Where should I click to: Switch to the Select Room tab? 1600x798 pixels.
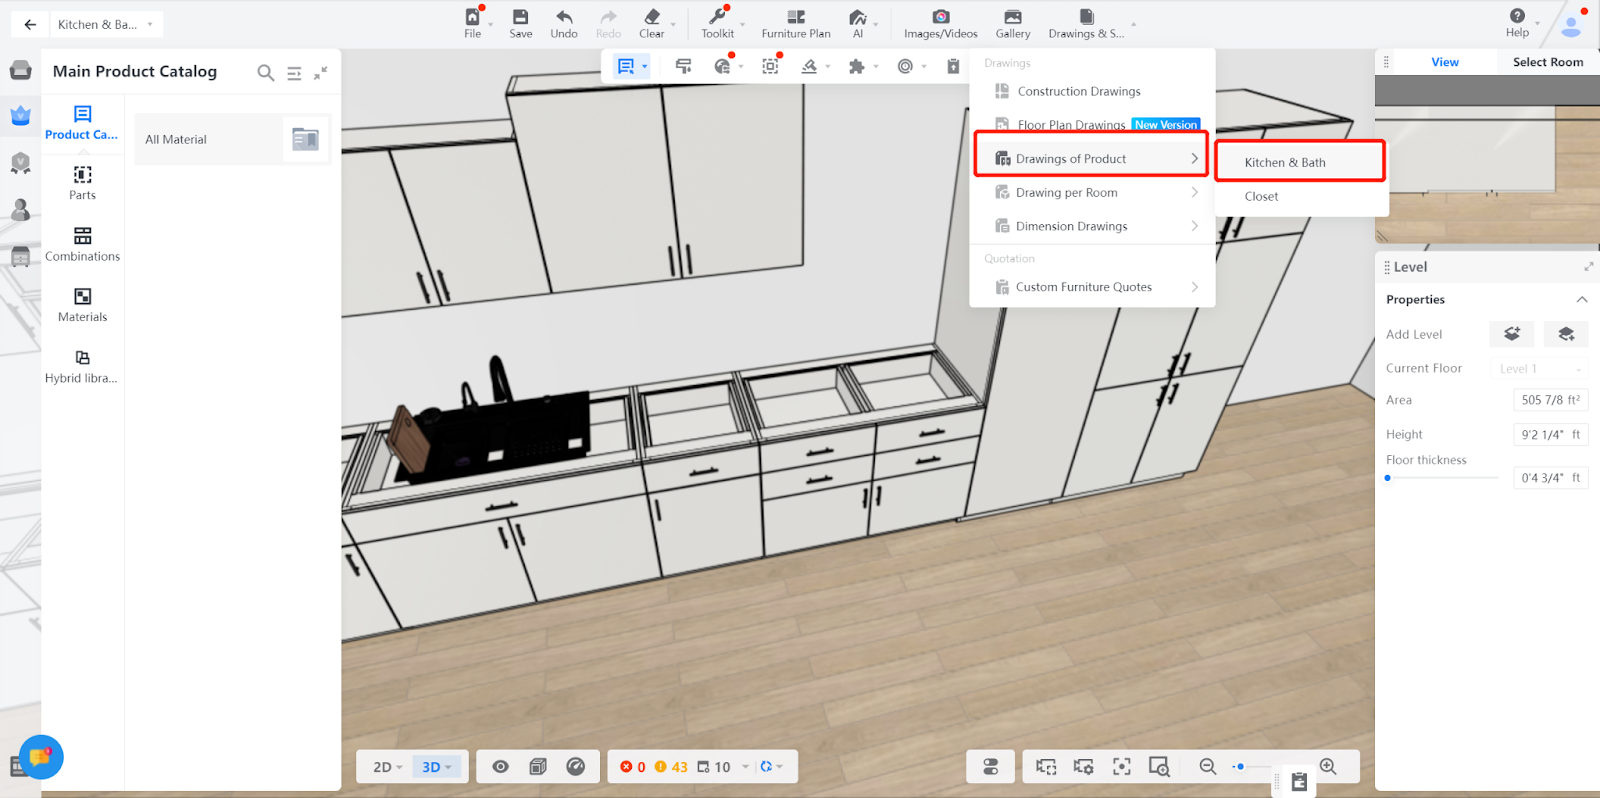(1547, 62)
